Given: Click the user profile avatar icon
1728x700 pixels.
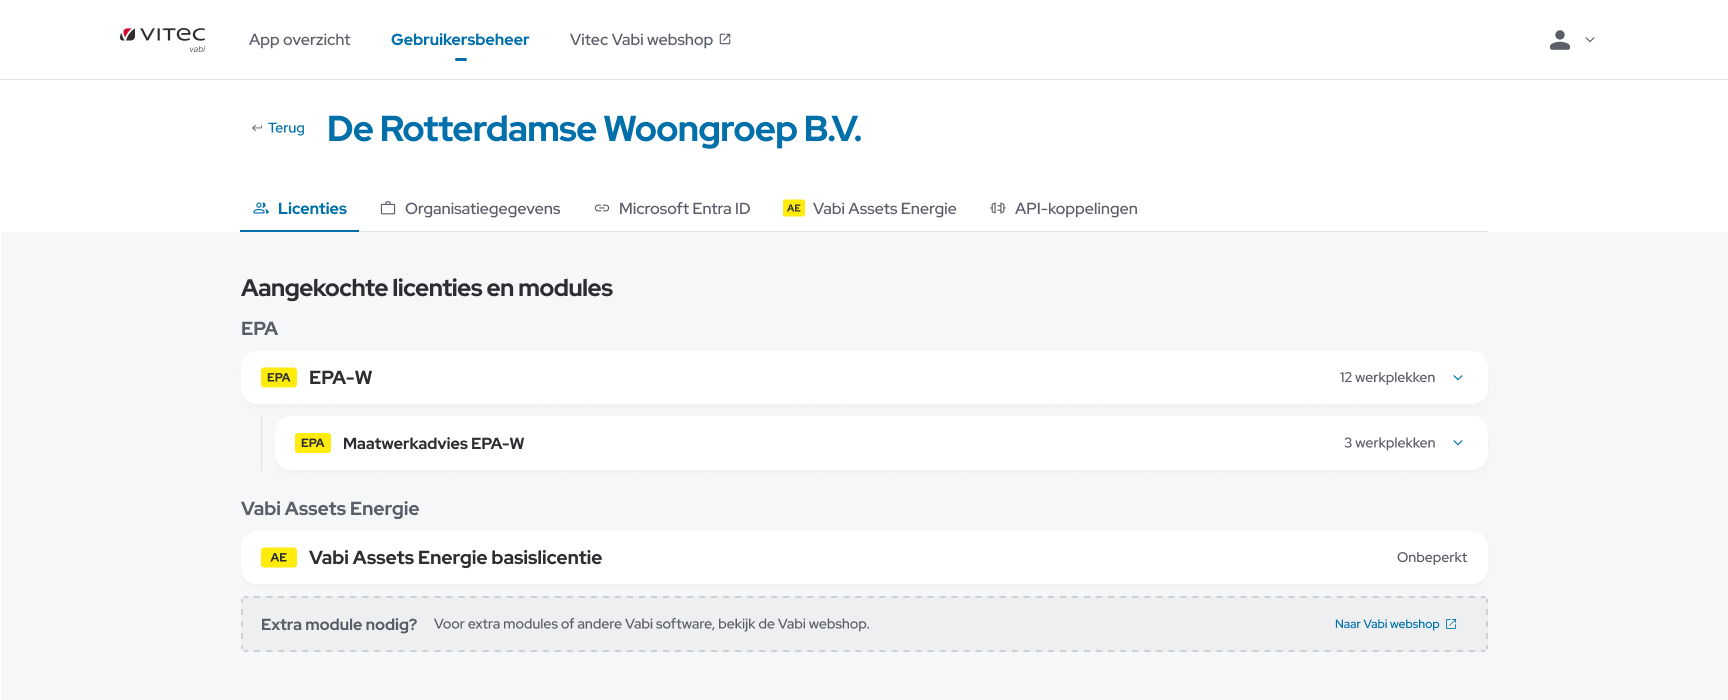Looking at the screenshot, I should coord(1559,40).
